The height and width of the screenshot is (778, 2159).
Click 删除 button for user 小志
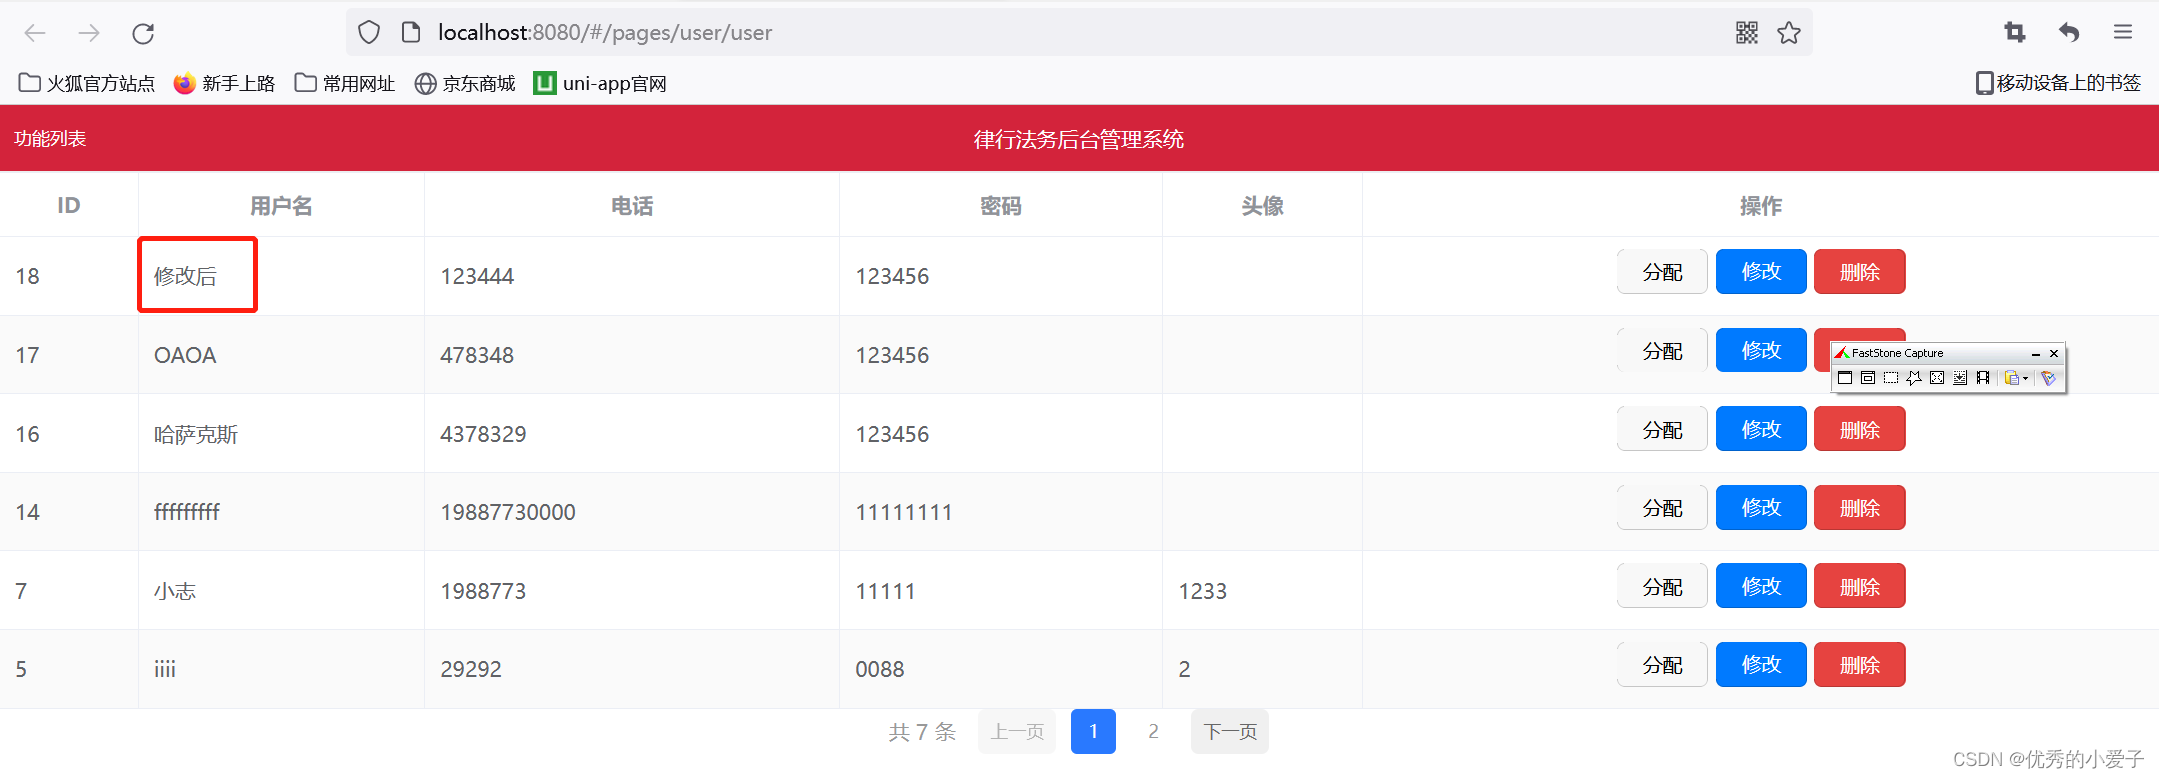point(1860,587)
